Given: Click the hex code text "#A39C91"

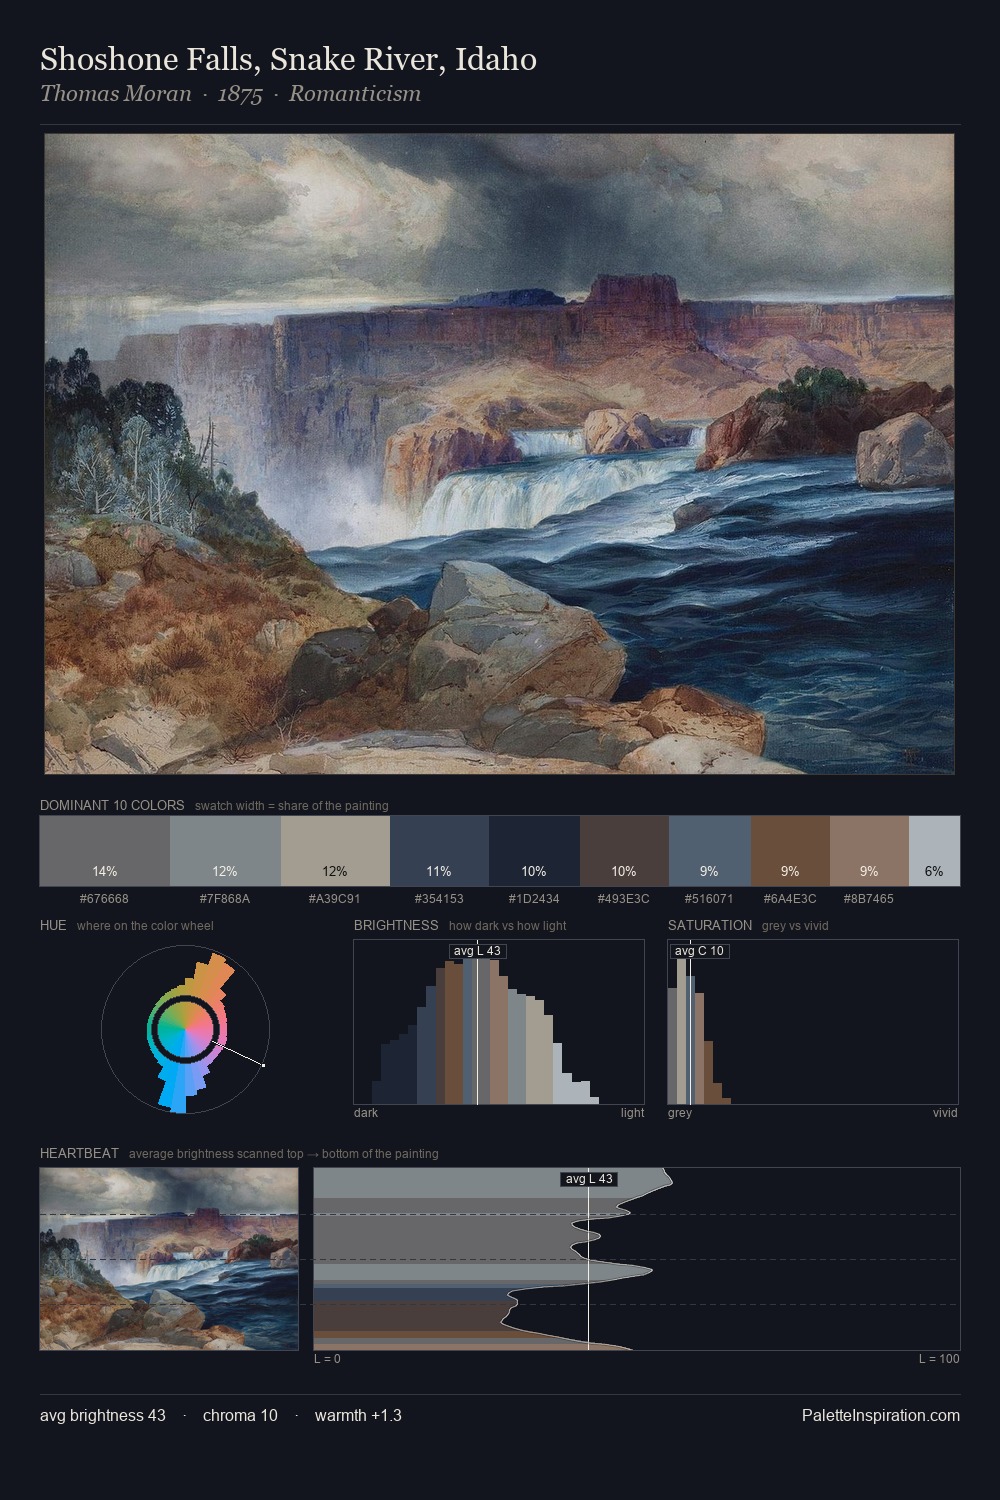Looking at the screenshot, I should pos(335,898).
